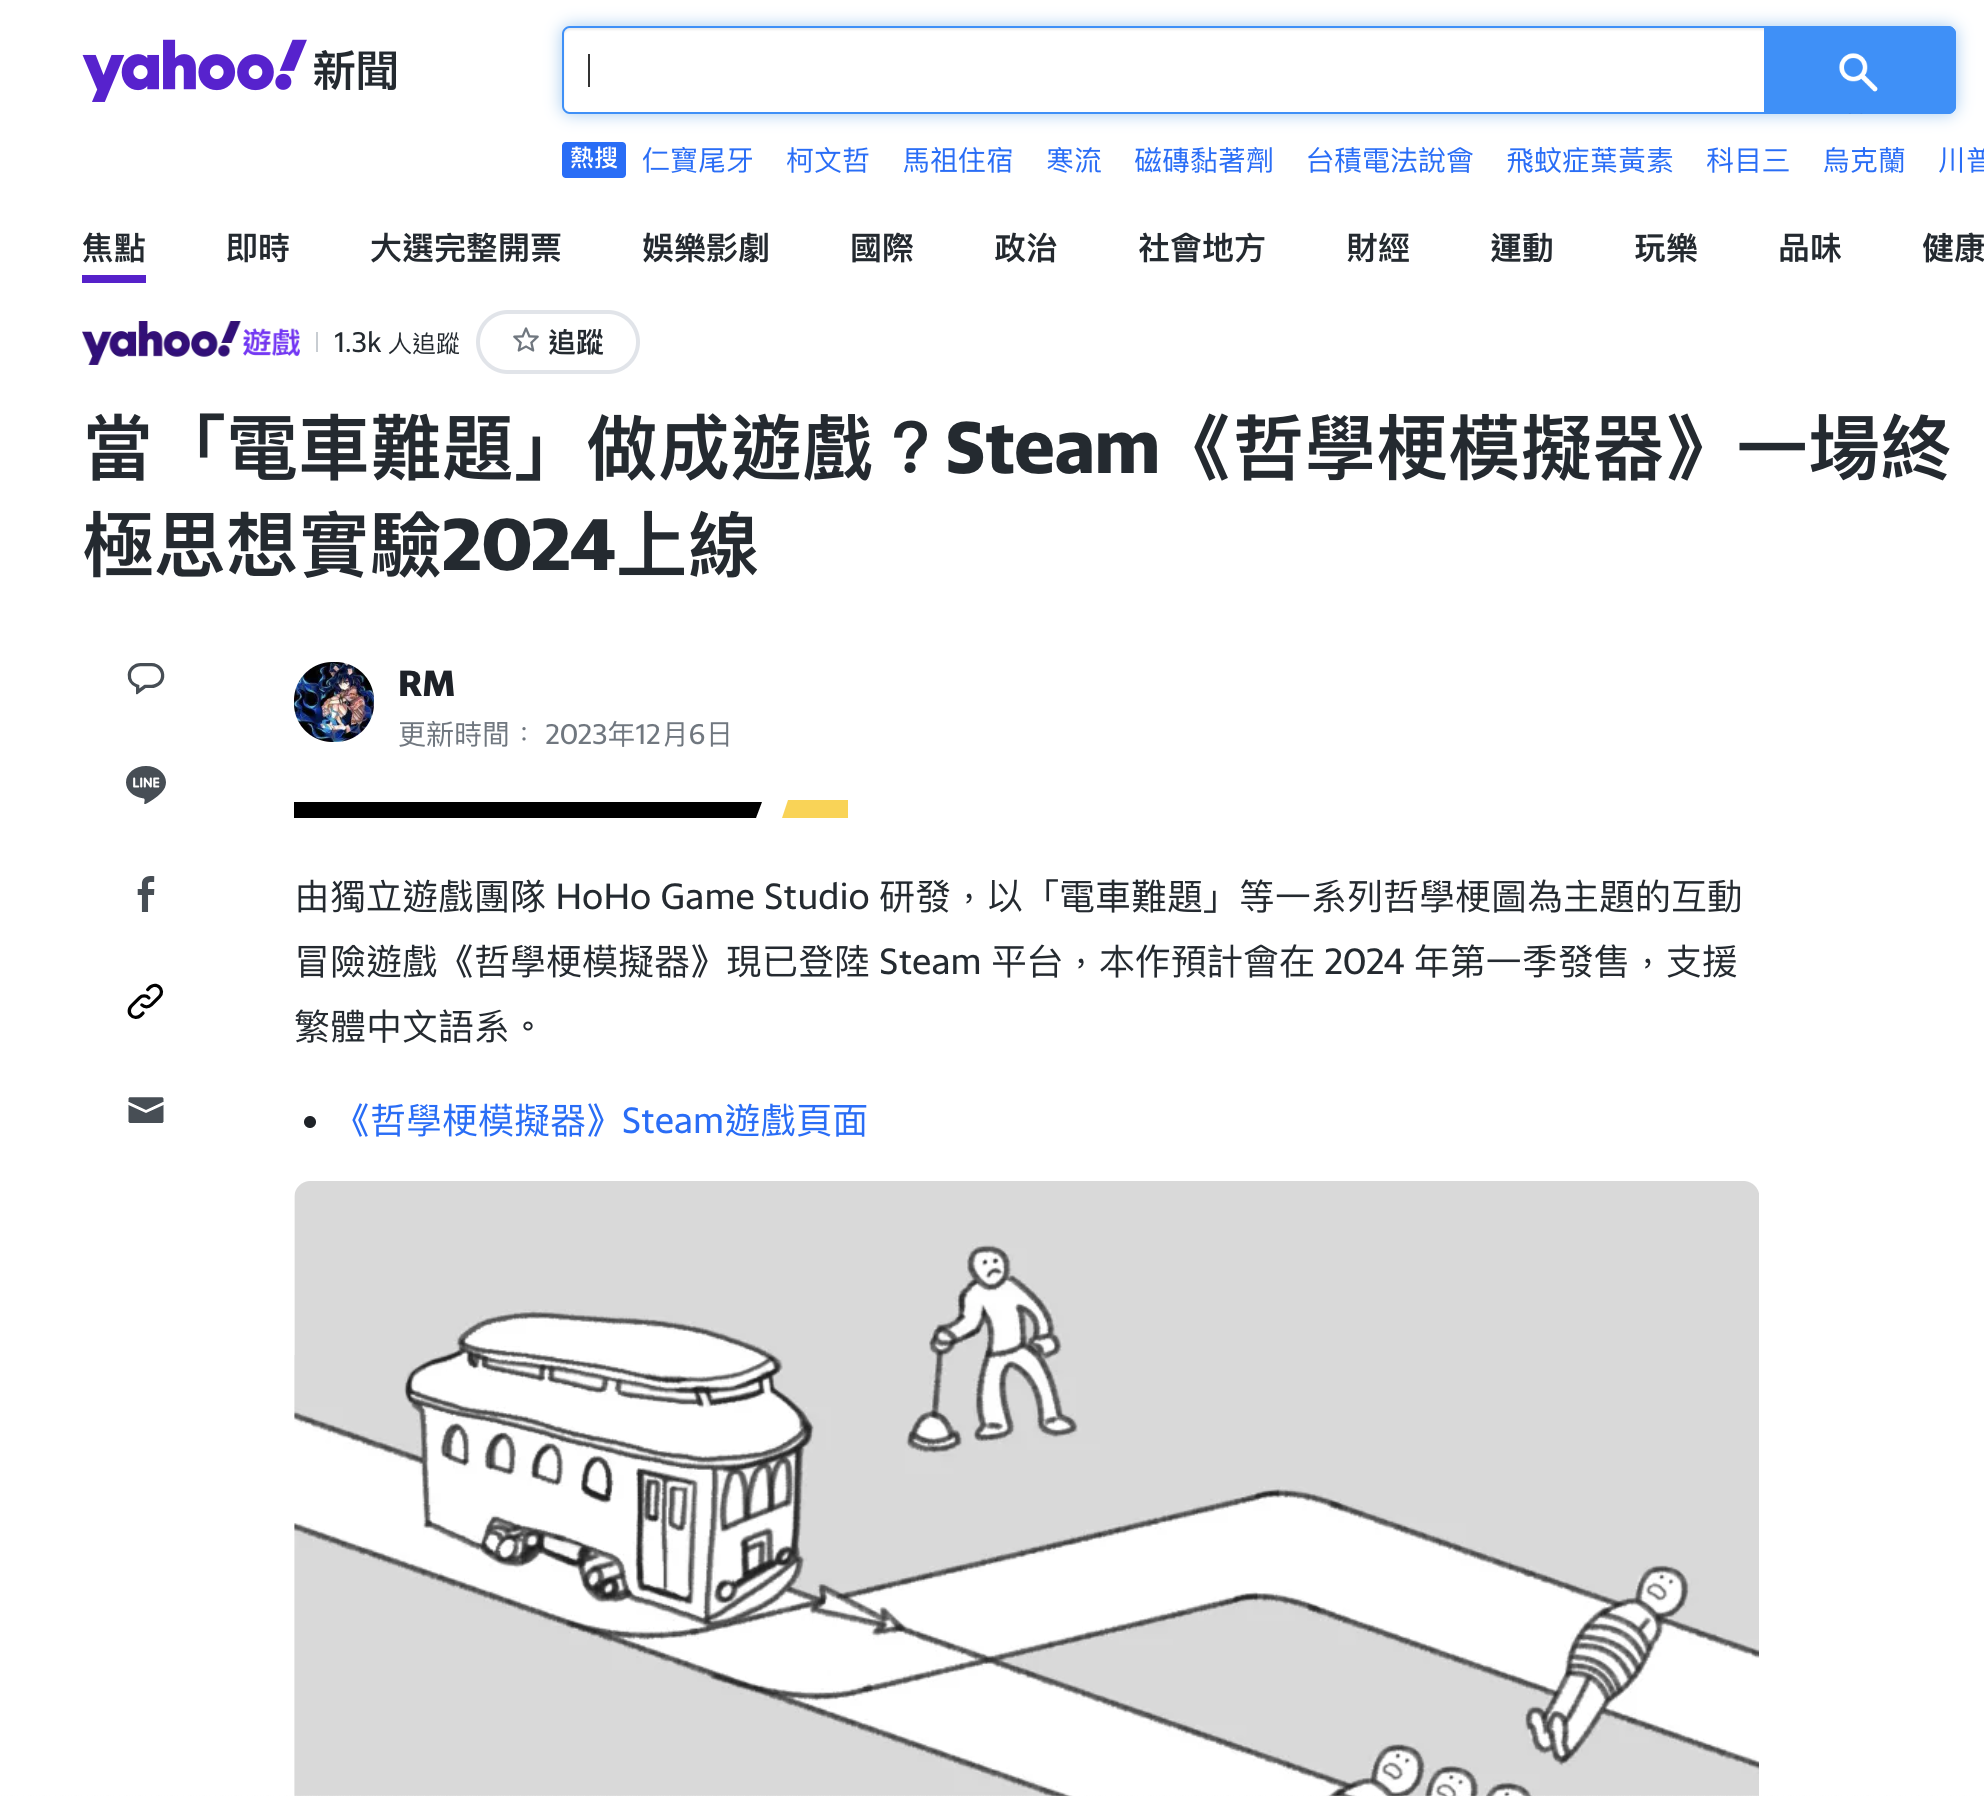Open the comments speech bubble icon

click(x=146, y=678)
